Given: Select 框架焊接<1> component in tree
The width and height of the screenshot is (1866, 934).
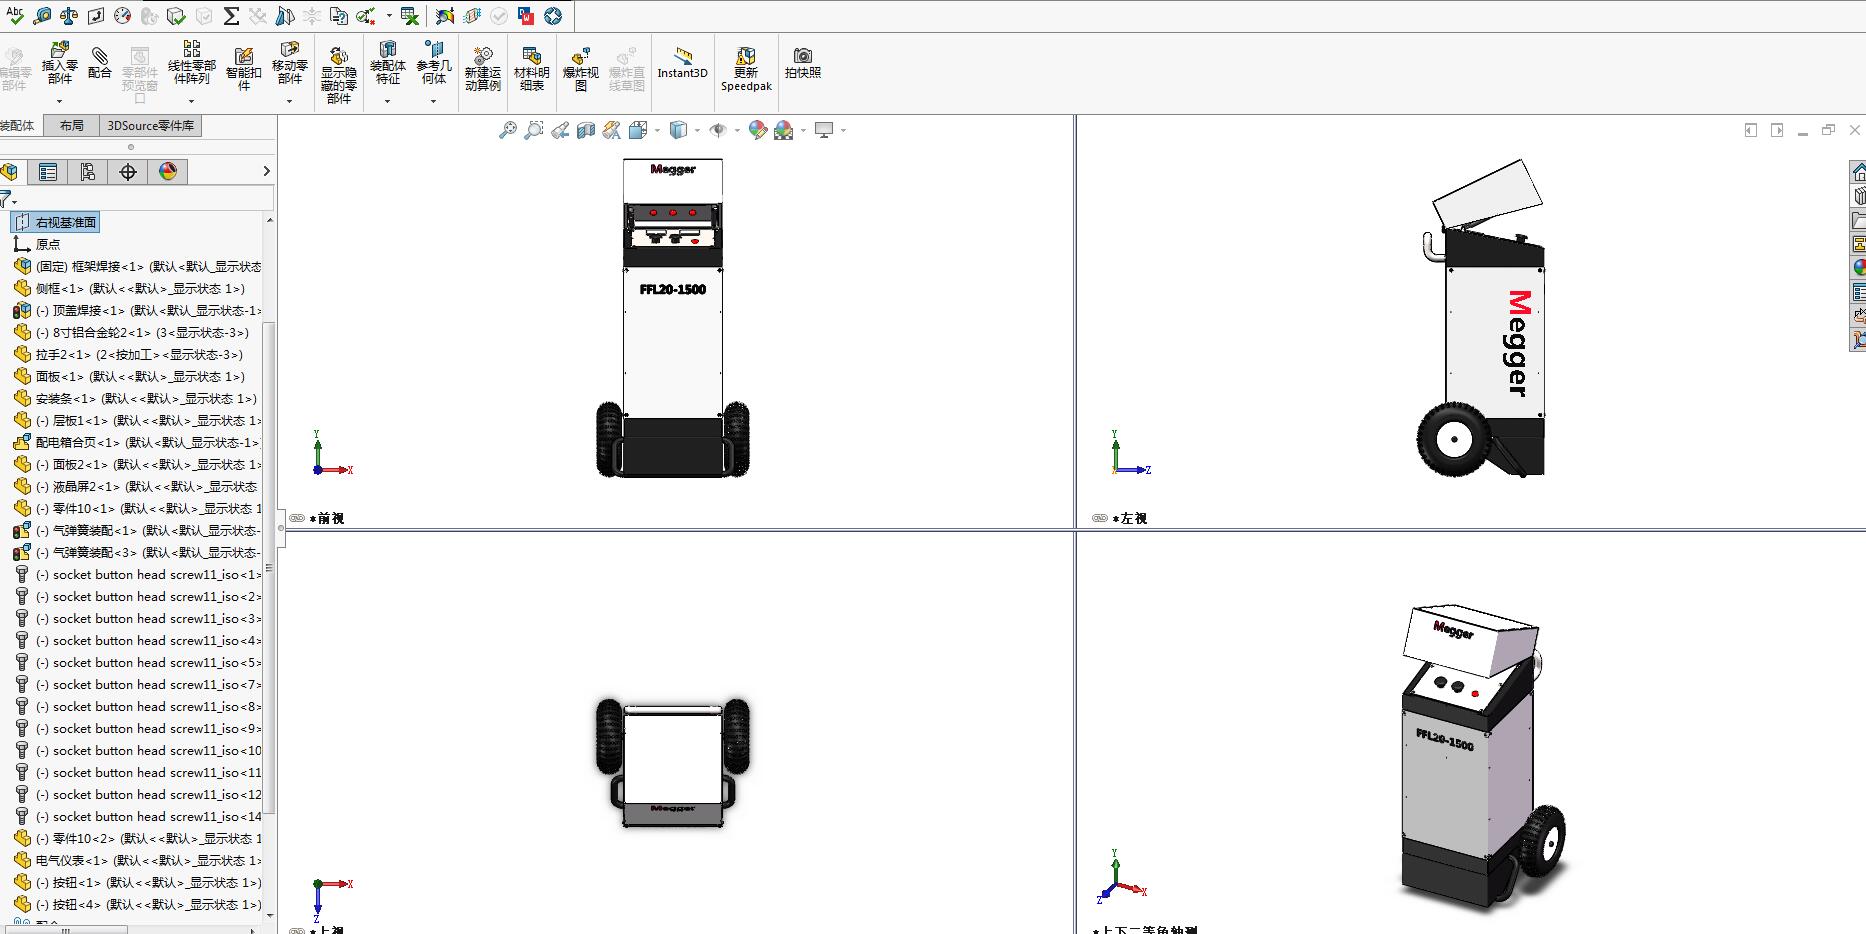Looking at the screenshot, I should 138,266.
